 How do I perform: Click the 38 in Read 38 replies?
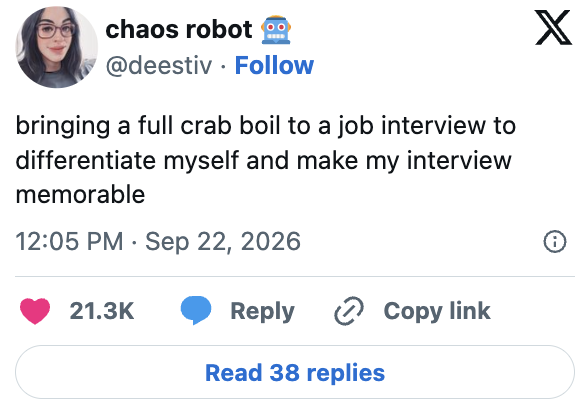pyautogui.click(x=284, y=373)
